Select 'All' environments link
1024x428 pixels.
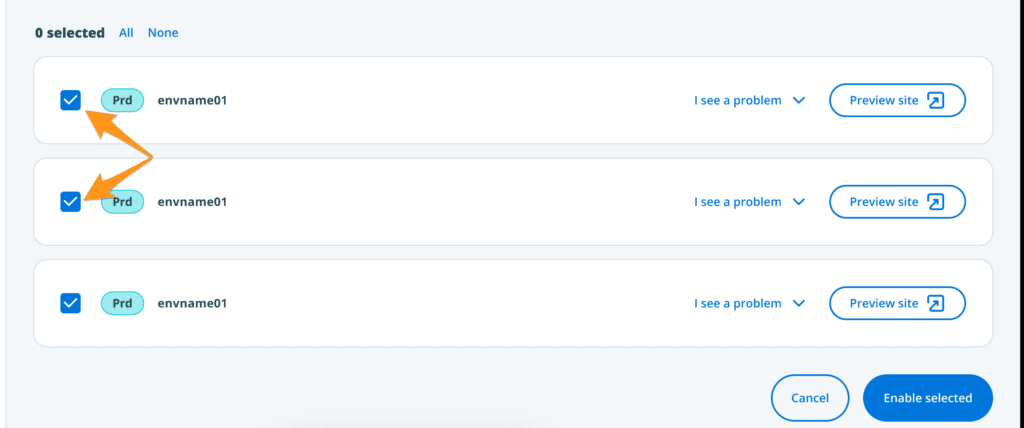pos(126,33)
